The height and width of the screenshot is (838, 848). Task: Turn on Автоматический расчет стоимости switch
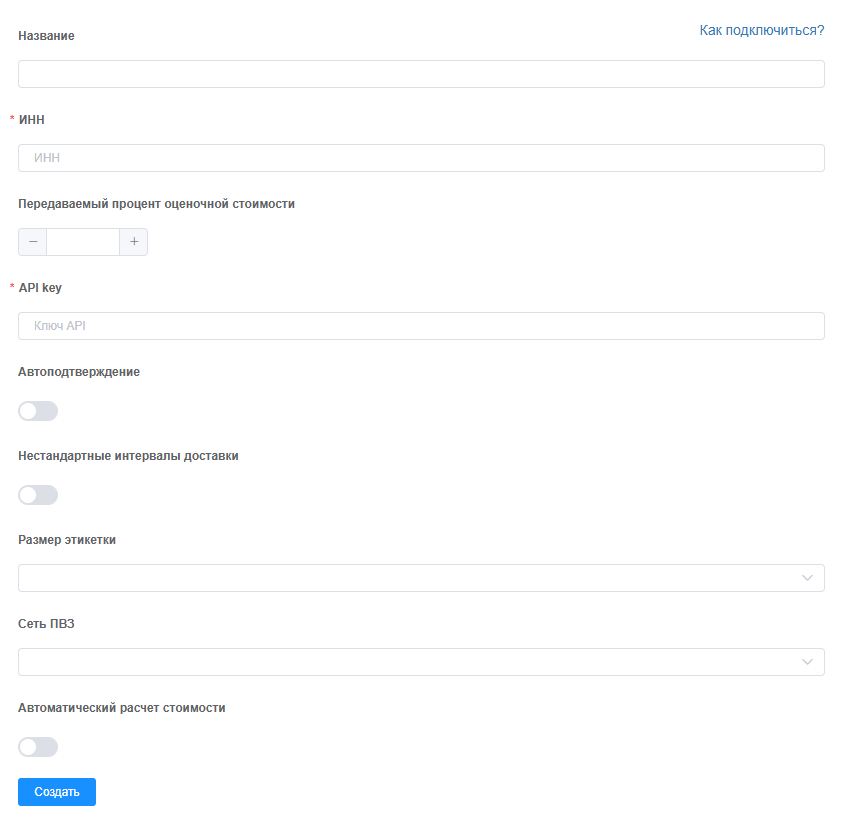point(38,747)
